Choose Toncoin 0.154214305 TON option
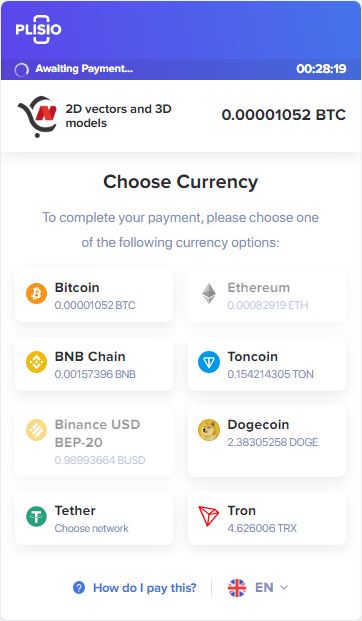This screenshot has width=362, height=621. (267, 364)
